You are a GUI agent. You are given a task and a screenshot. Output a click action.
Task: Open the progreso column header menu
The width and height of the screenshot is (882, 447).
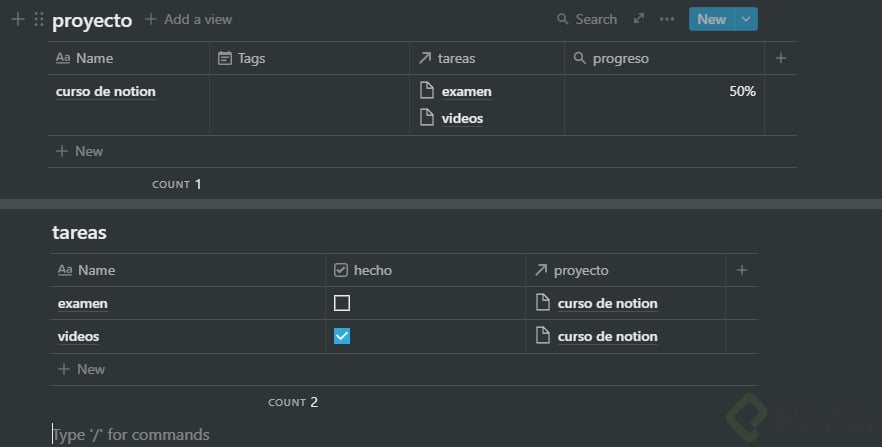[x=620, y=58]
